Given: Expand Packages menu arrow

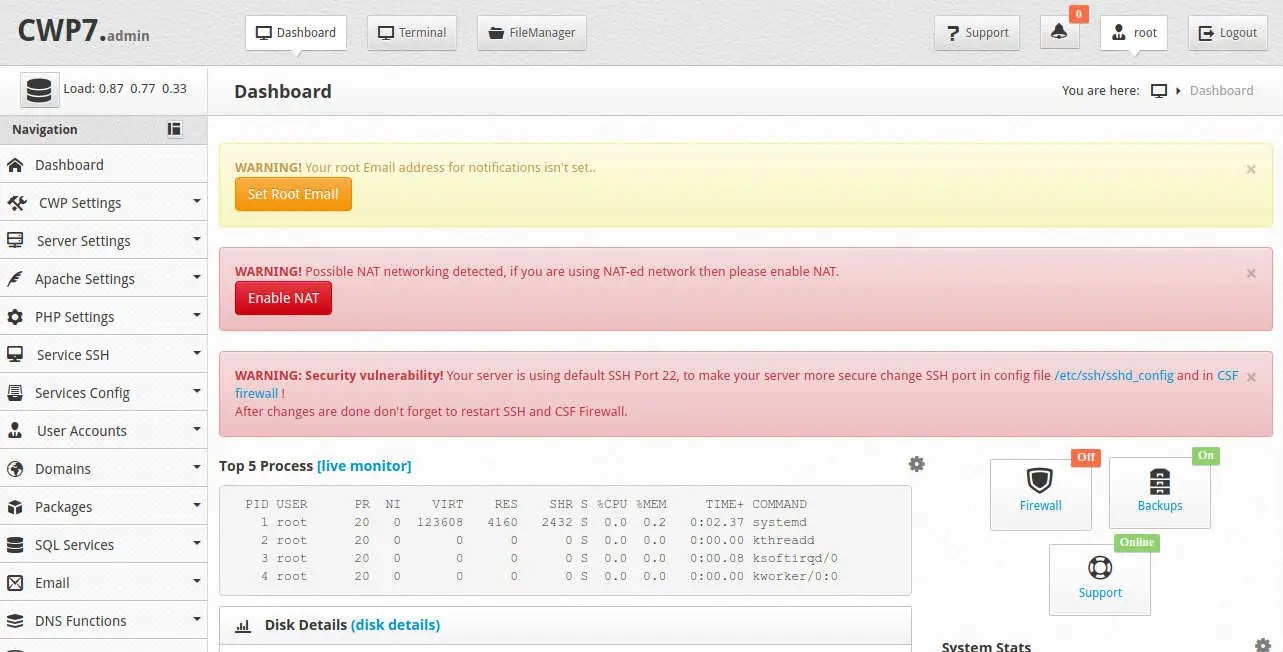Looking at the screenshot, I should tap(197, 505).
